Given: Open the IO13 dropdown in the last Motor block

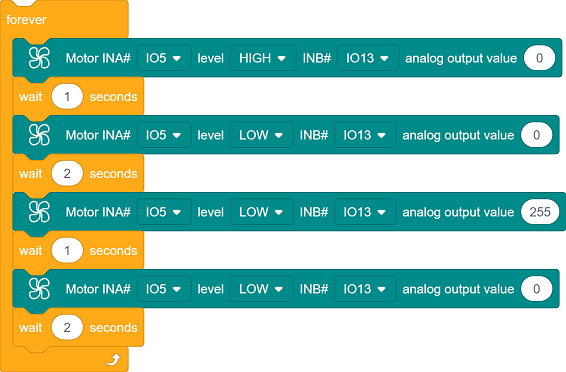Looking at the screenshot, I should [x=365, y=289].
